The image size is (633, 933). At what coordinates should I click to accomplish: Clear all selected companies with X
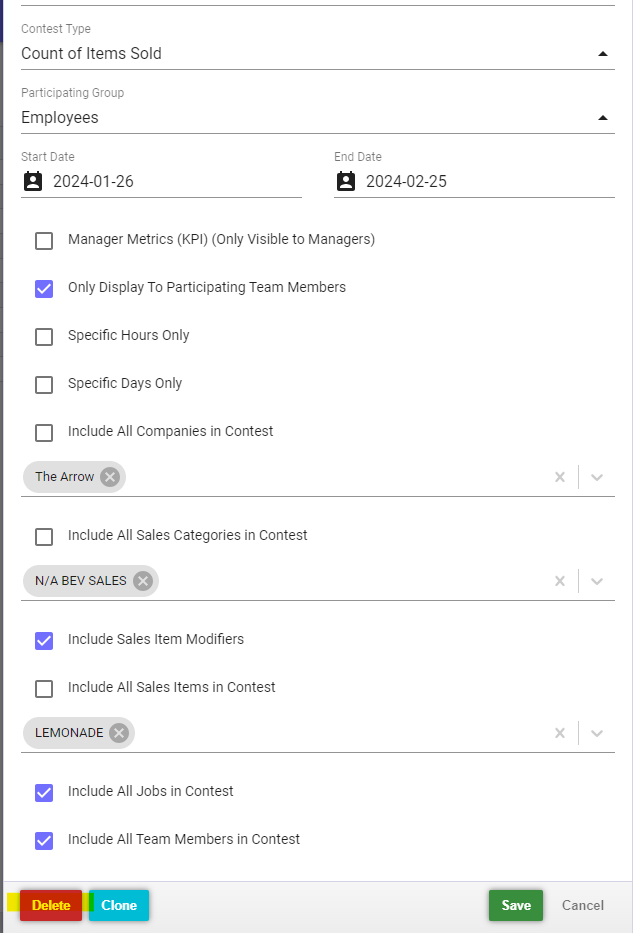(x=560, y=477)
